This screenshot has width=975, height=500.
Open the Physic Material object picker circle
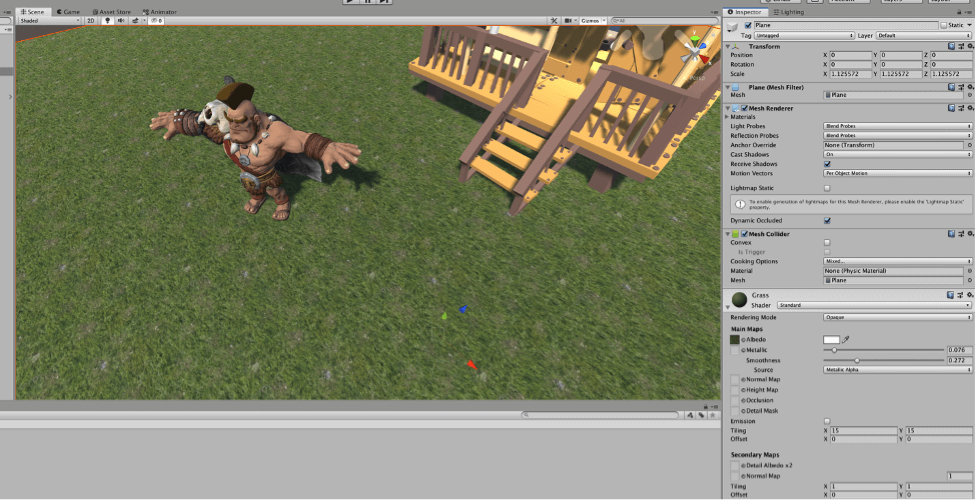pos(969,271)
